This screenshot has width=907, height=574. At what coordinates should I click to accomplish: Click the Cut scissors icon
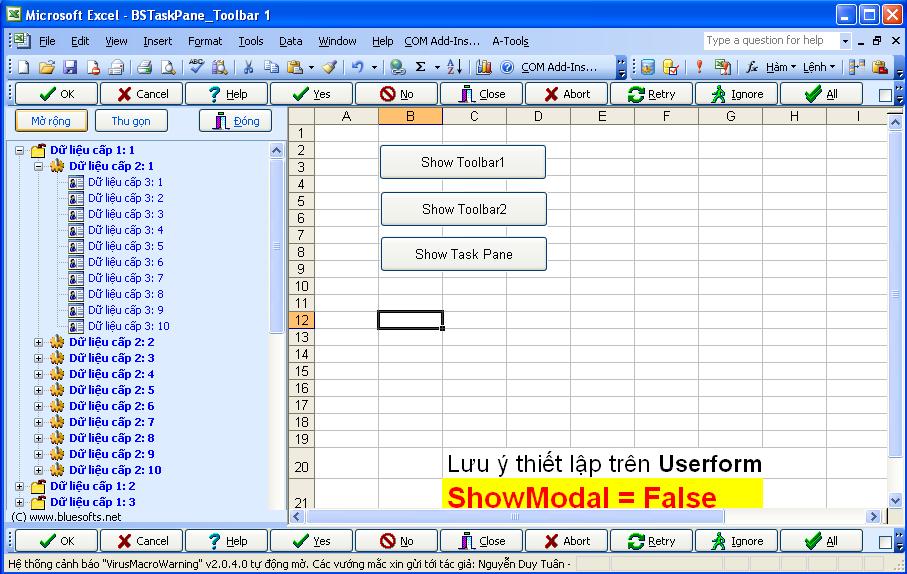point(248,67)
